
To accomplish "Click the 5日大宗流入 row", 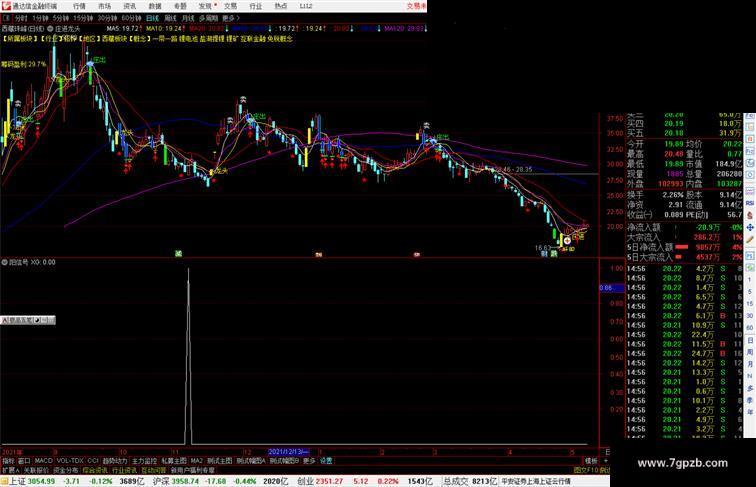I will (x=684, y=257).
